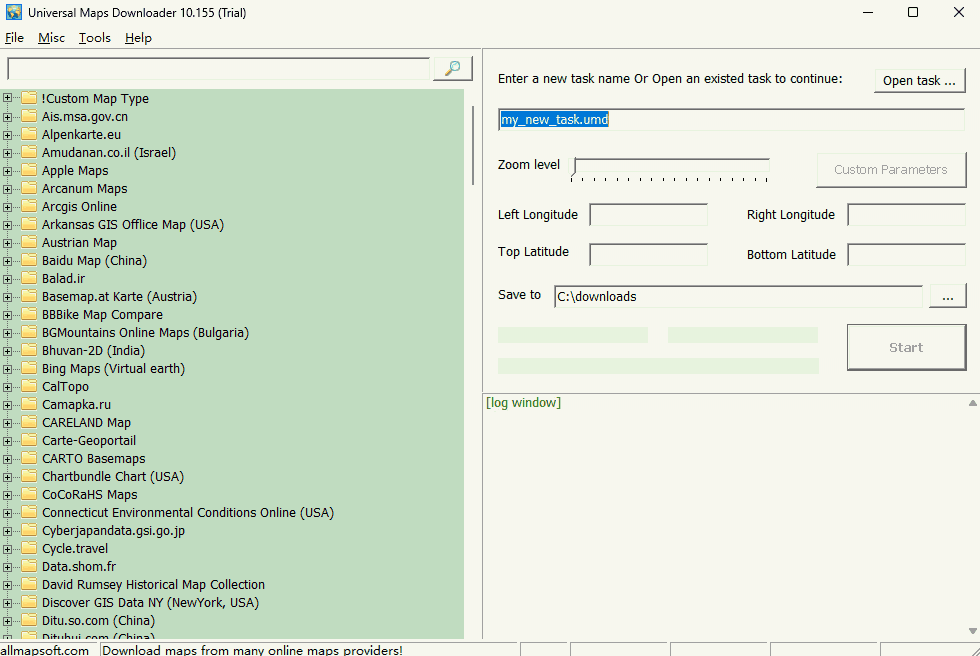
Task: Expand the David Rumsey Historical Map Collection node
Action: (x=8, y=584)
